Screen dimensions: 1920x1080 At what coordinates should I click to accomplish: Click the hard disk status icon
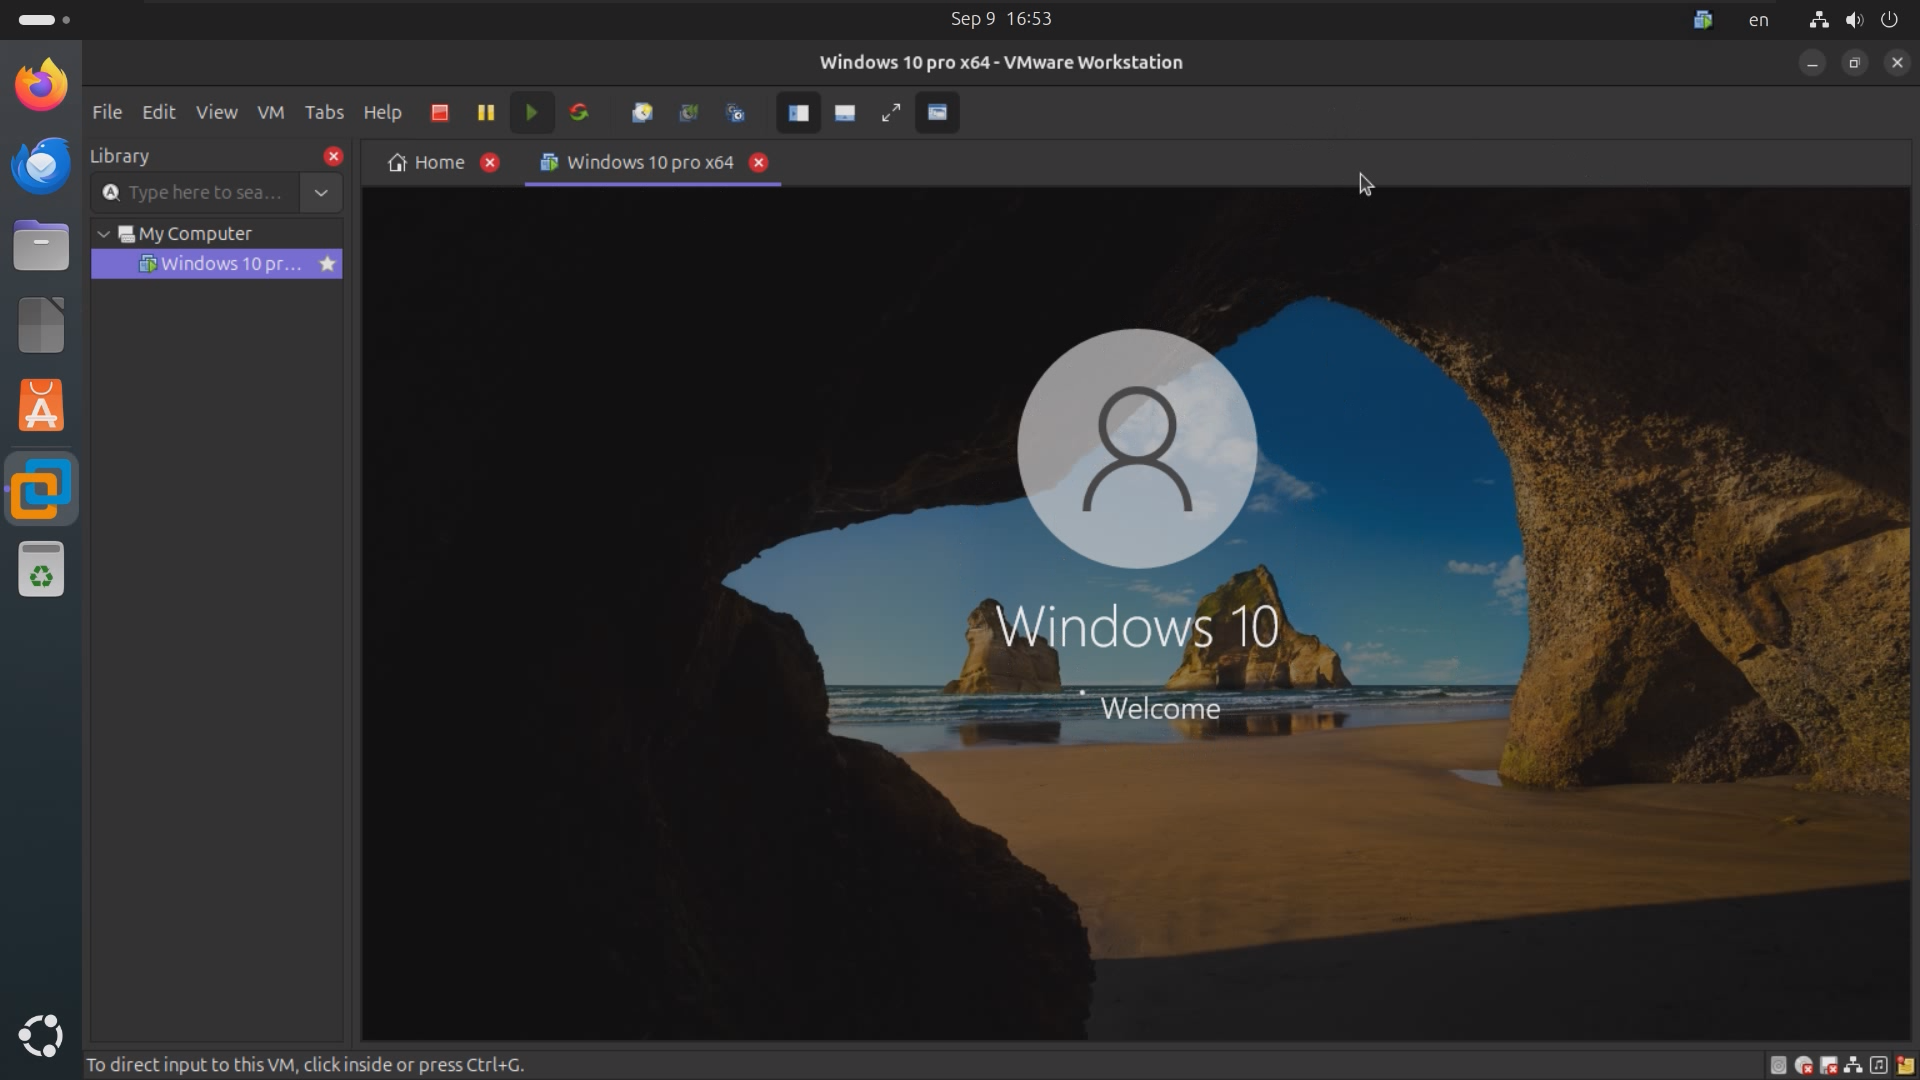1778,1065
